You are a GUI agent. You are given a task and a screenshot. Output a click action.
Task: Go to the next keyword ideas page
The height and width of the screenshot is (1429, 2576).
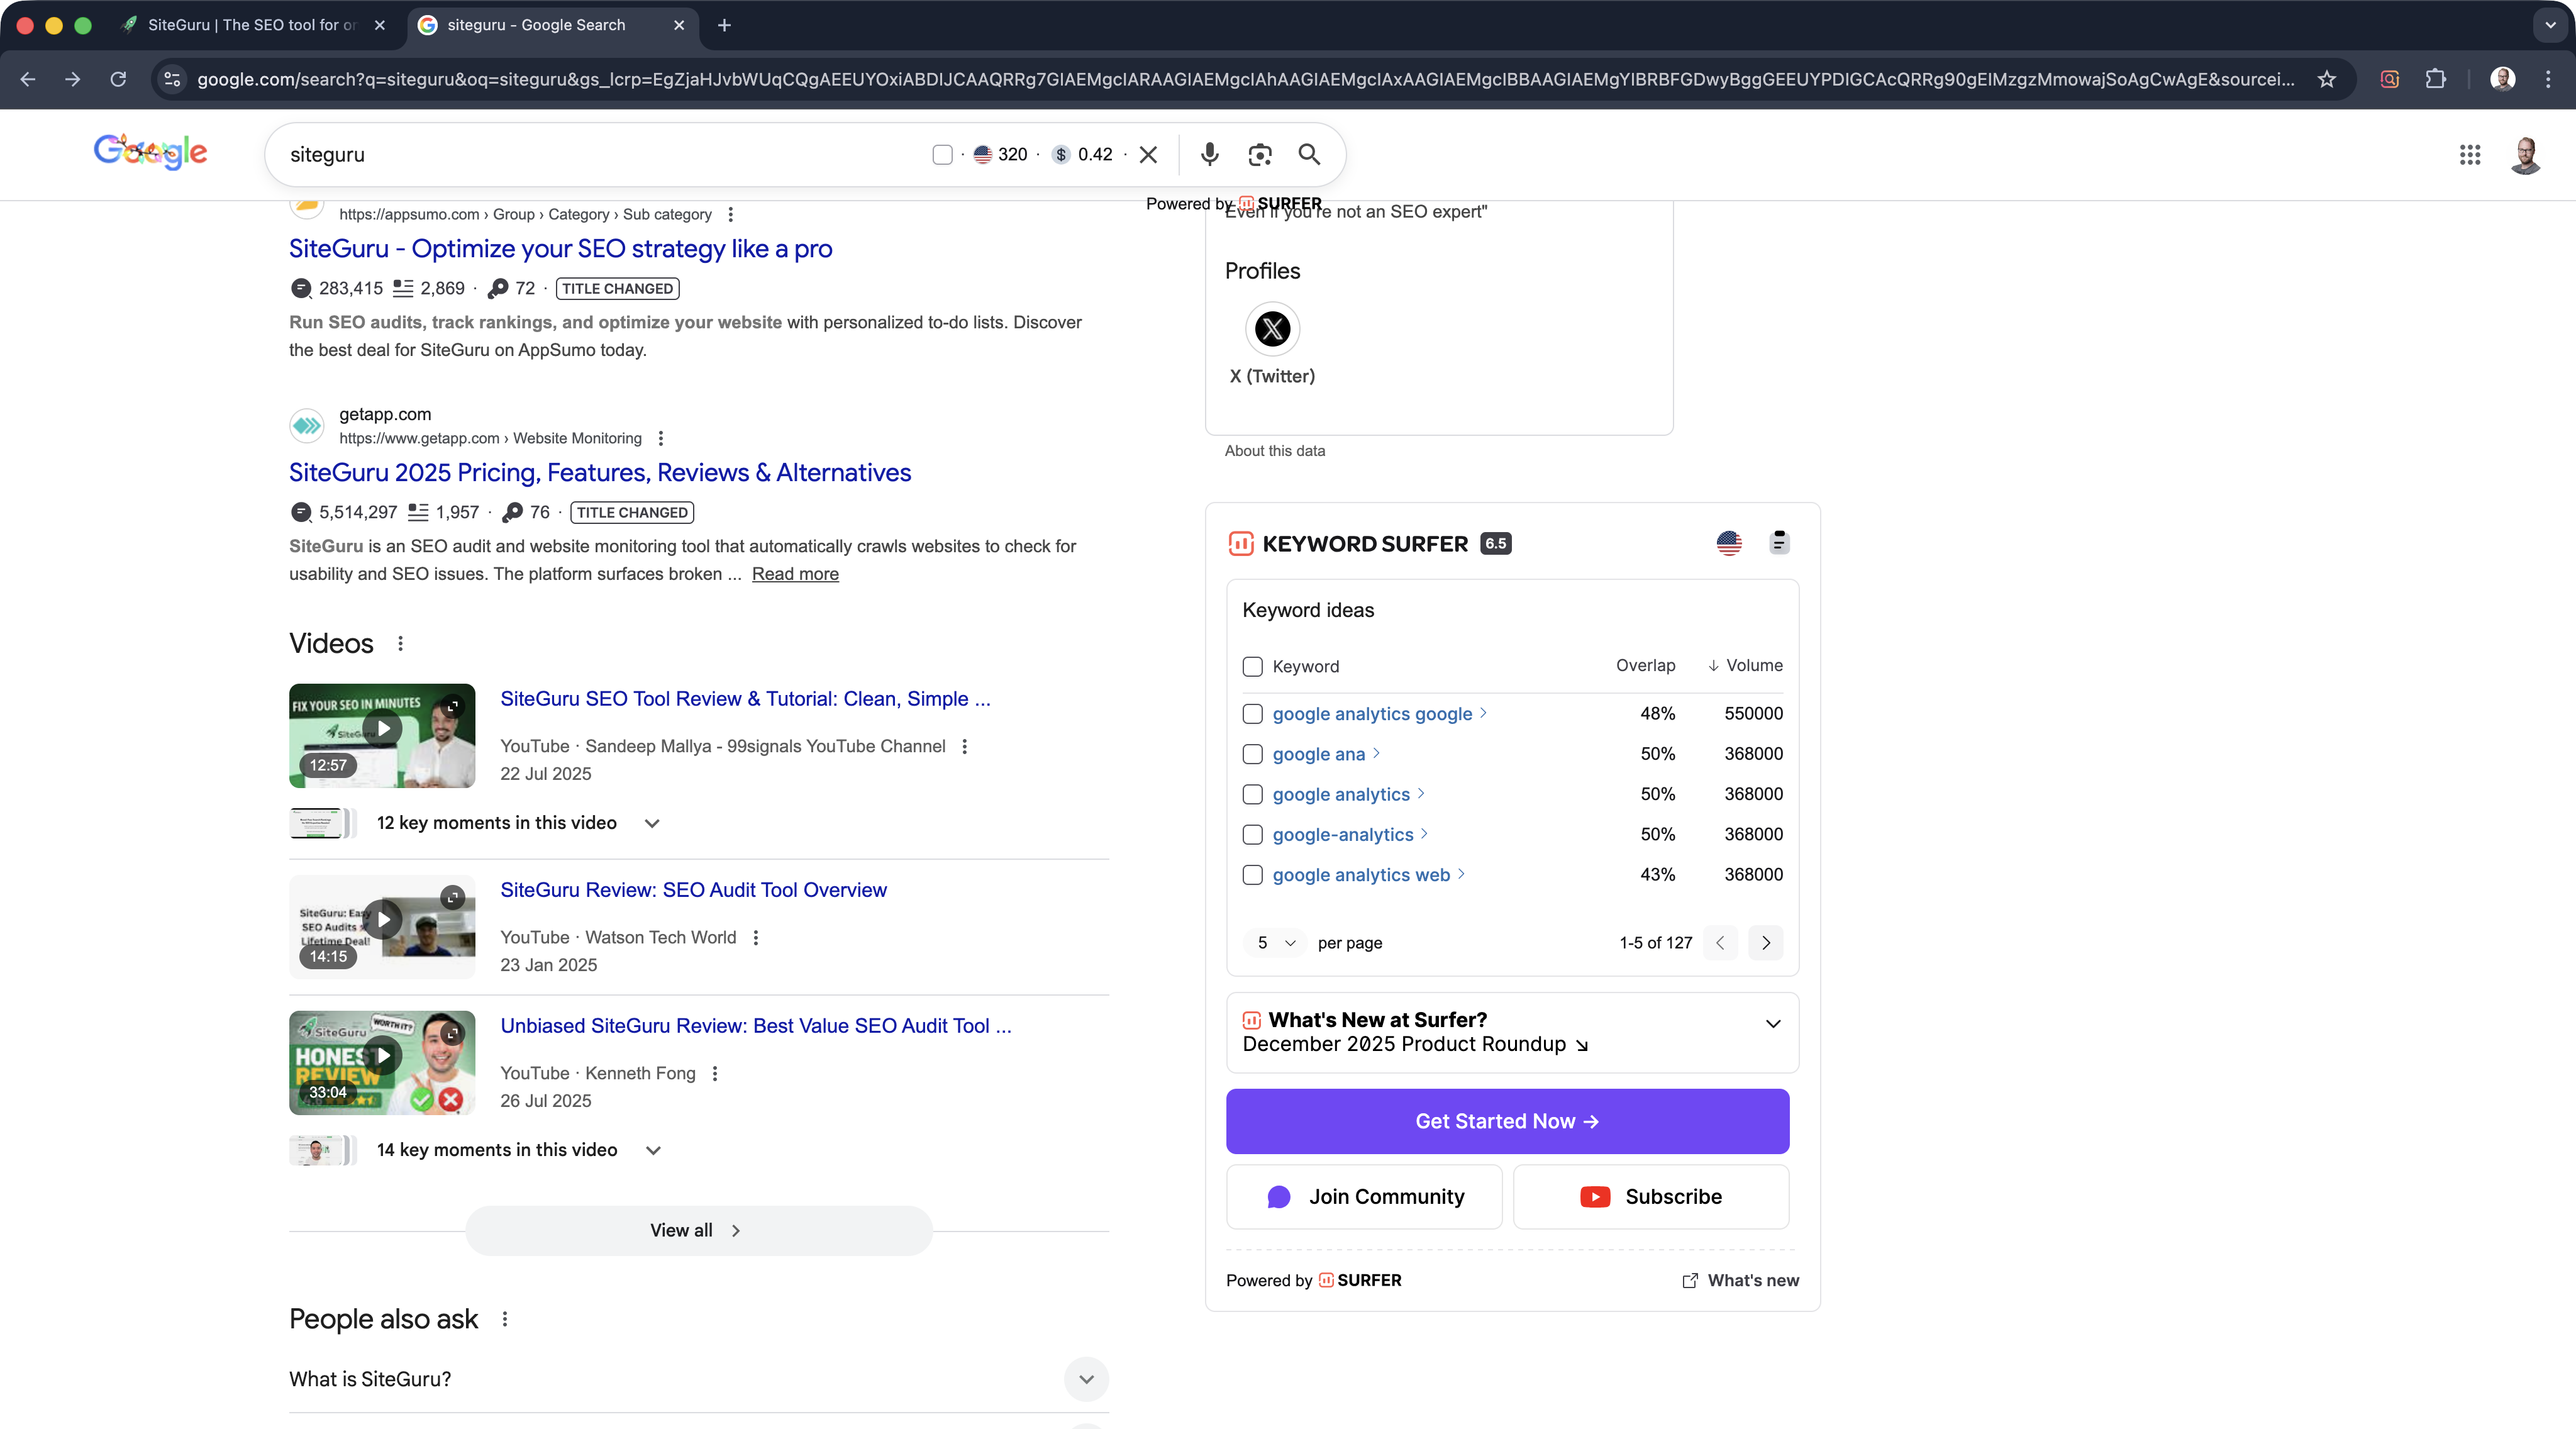[x=1765, y=942]
